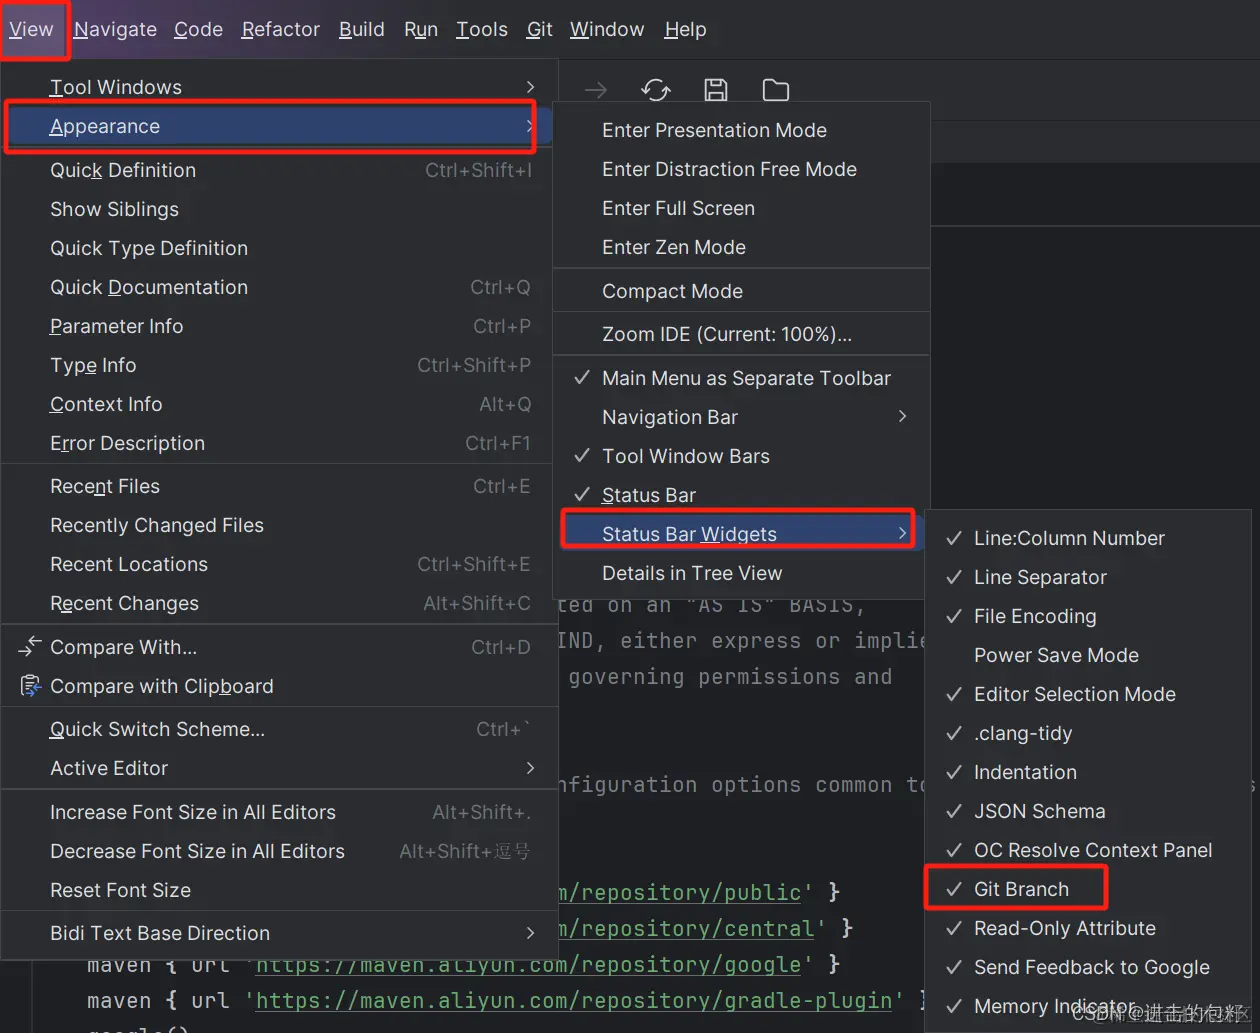Image resolution: width=1260 pixels, height=1033 pixels.
Task: Toggle Main Menu as Separate Toolbar
Action: 741,378
